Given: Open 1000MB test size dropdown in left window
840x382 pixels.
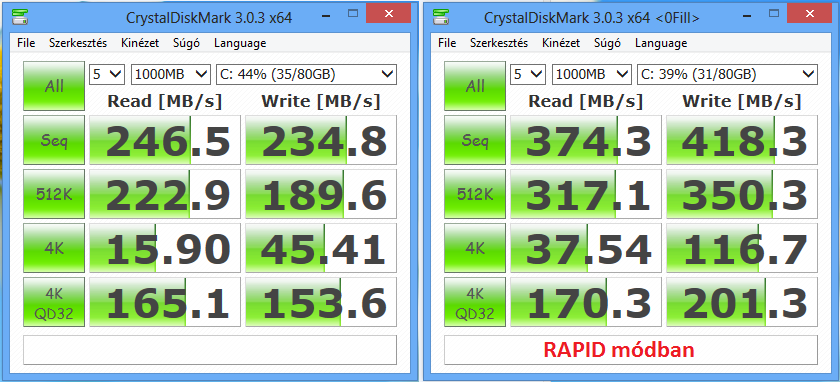Looking at the screenshot, I should [171, 74].
